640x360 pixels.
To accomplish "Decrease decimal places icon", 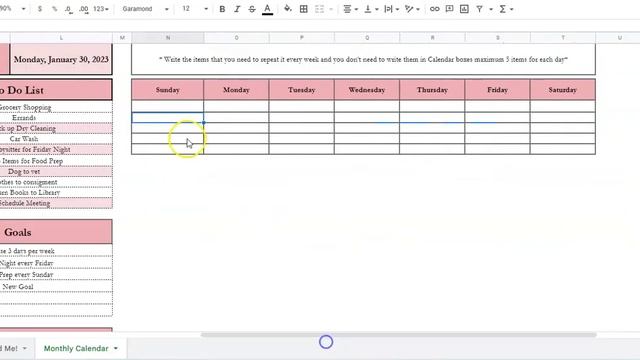I will 69,9.
